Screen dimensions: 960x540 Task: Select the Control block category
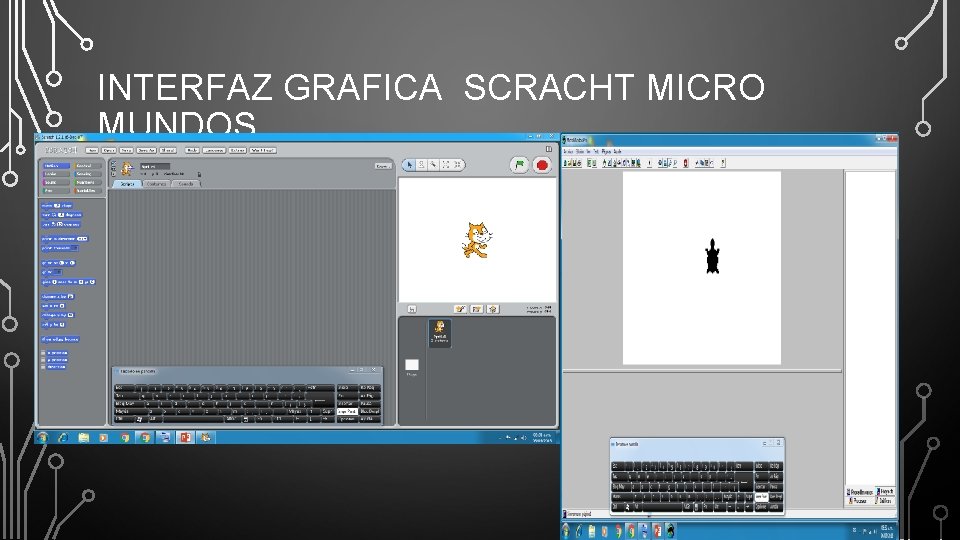point(87,166)
